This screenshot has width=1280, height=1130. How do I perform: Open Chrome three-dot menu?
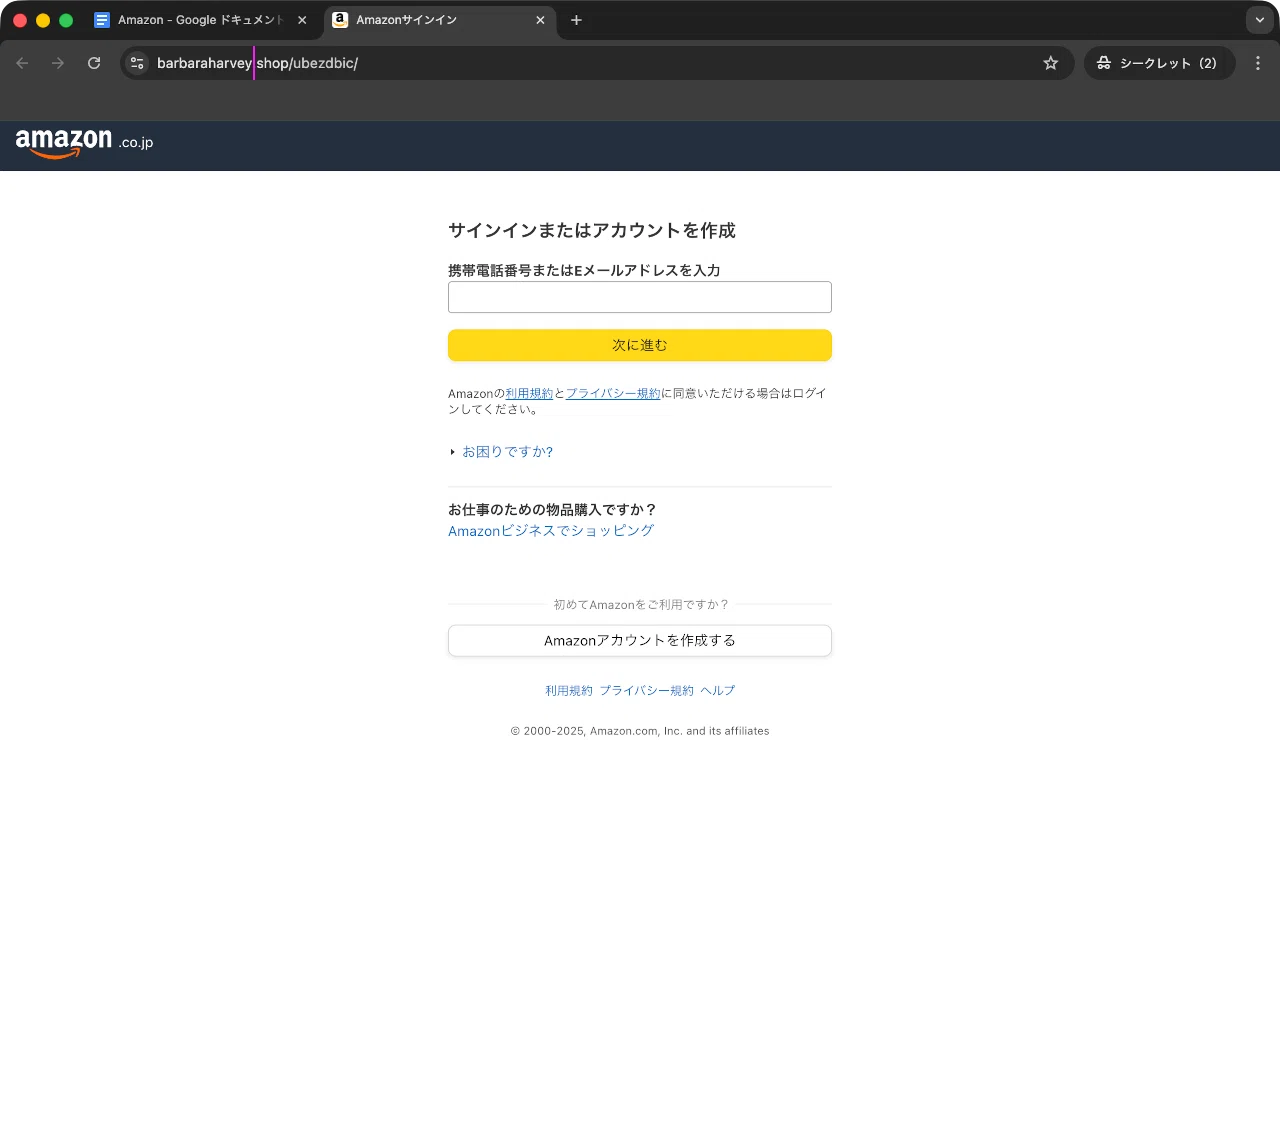pos(1258,63)
